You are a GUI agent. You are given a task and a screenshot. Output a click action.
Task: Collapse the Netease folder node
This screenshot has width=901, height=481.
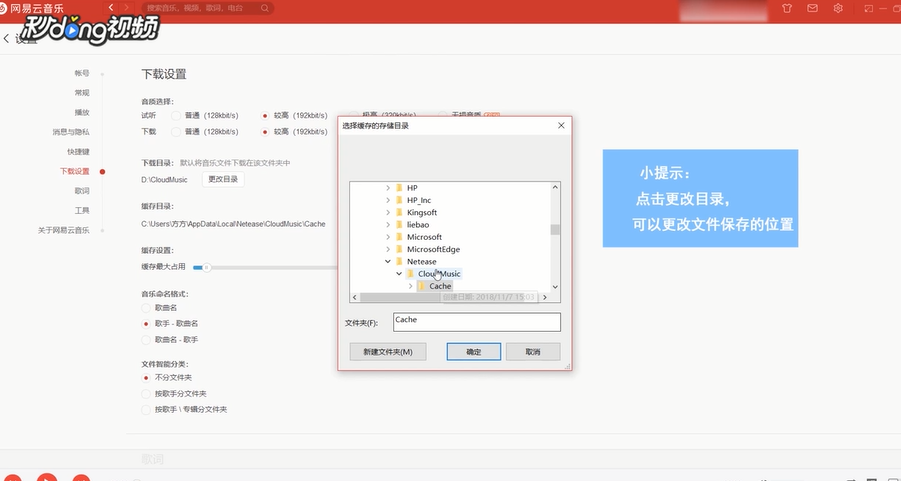388,261
